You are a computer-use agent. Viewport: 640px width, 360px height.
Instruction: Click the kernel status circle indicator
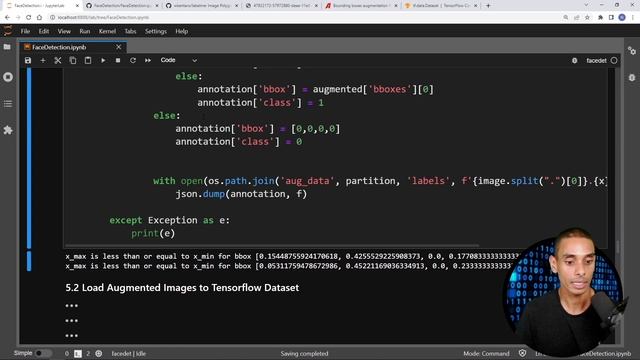pos(614,60)
